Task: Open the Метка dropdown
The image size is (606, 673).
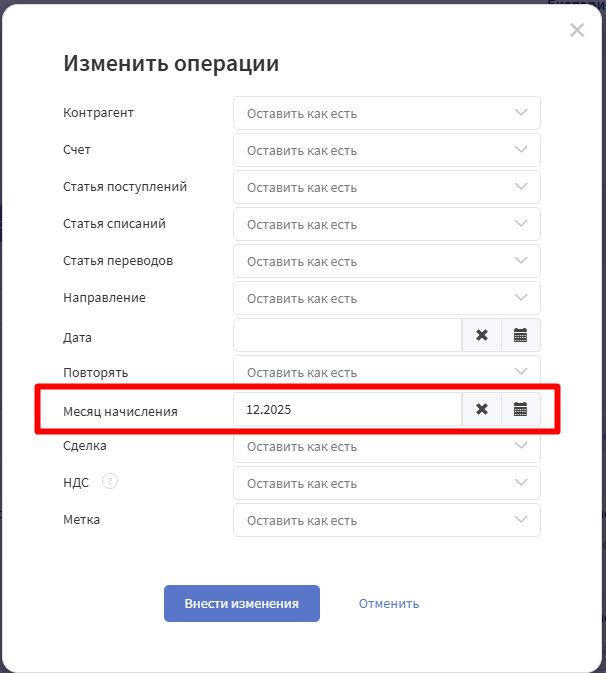Action: (x=386, y=520)
